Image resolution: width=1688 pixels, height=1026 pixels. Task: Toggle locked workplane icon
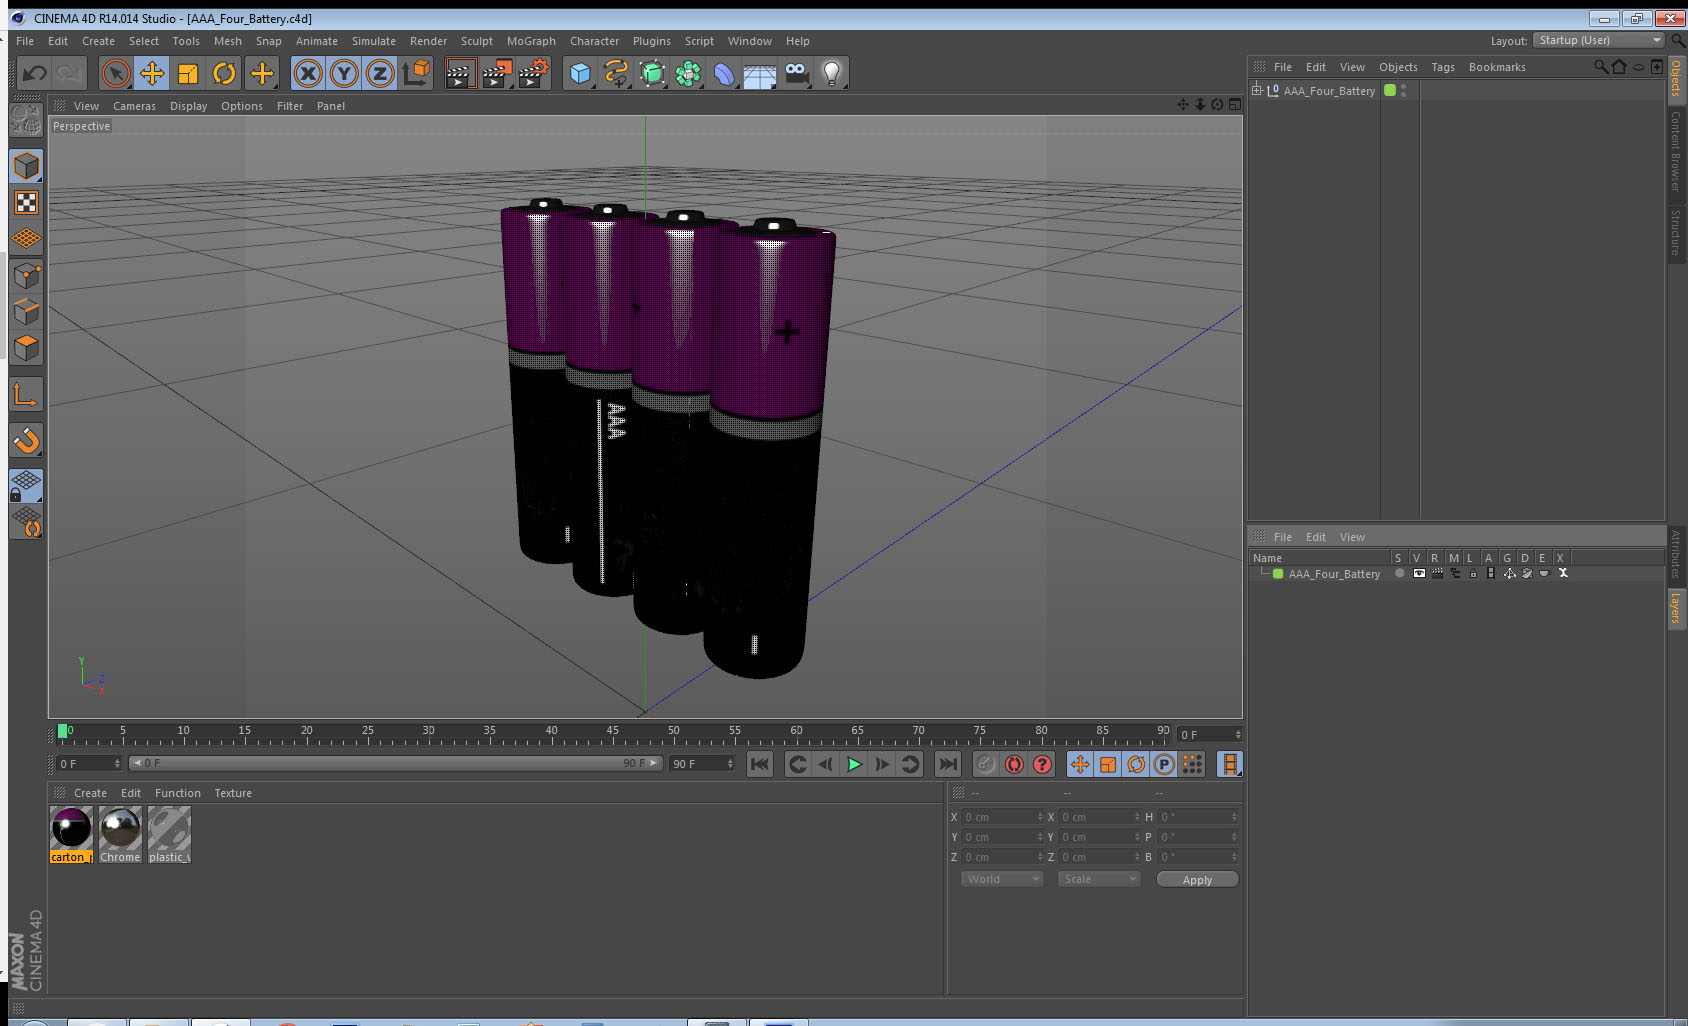tap(26, 486)
